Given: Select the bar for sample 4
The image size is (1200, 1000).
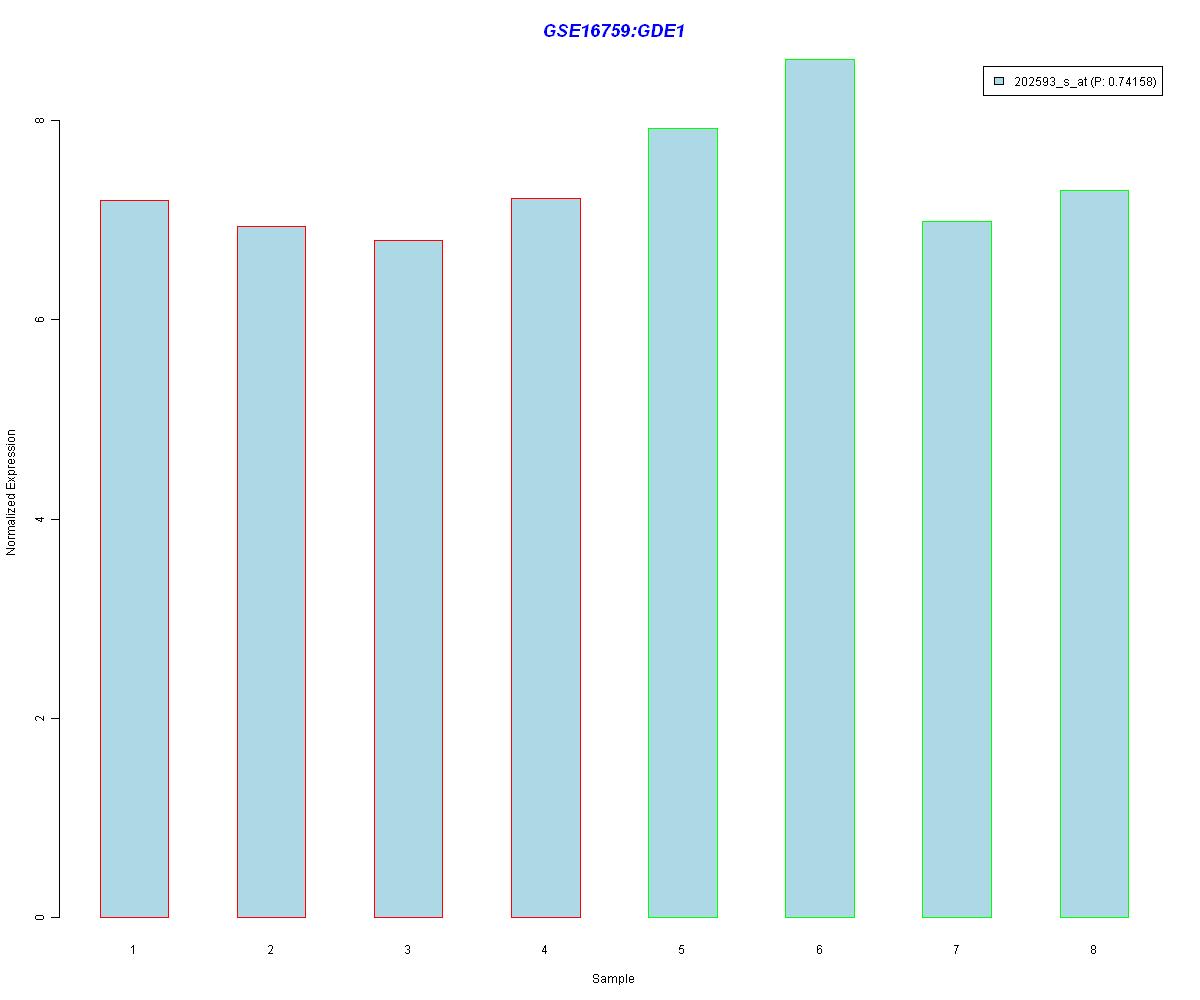Looking at the screenshot, I should pyautogui.click(x=546, y=558).
